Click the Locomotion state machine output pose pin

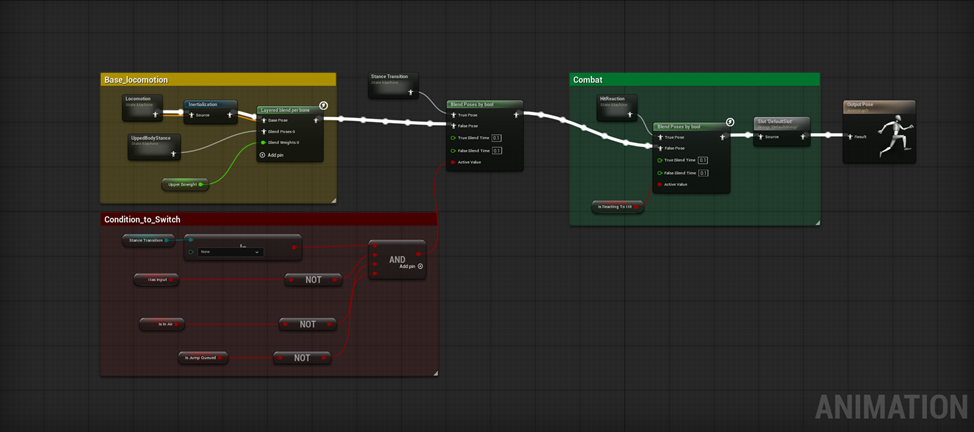tap(157, 114)
